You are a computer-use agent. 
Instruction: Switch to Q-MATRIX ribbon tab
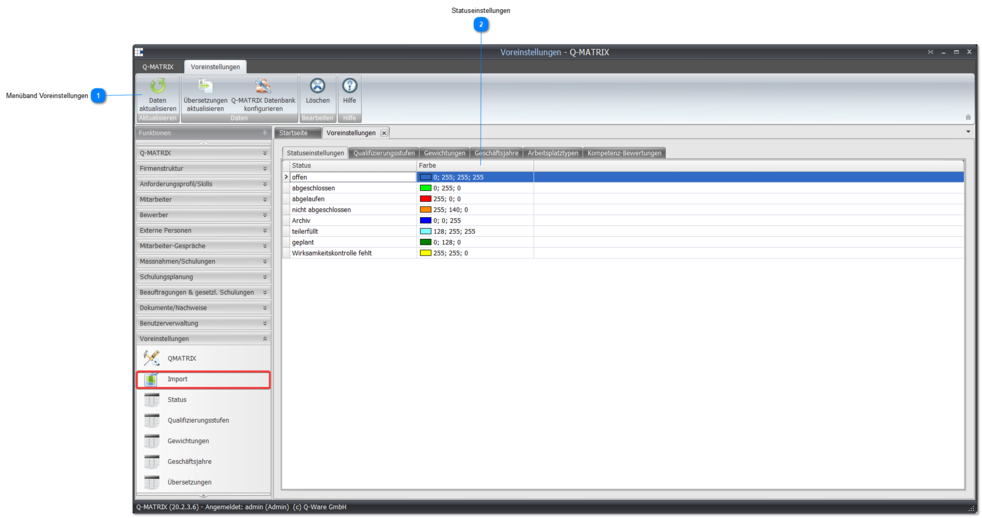click(158, 66)
